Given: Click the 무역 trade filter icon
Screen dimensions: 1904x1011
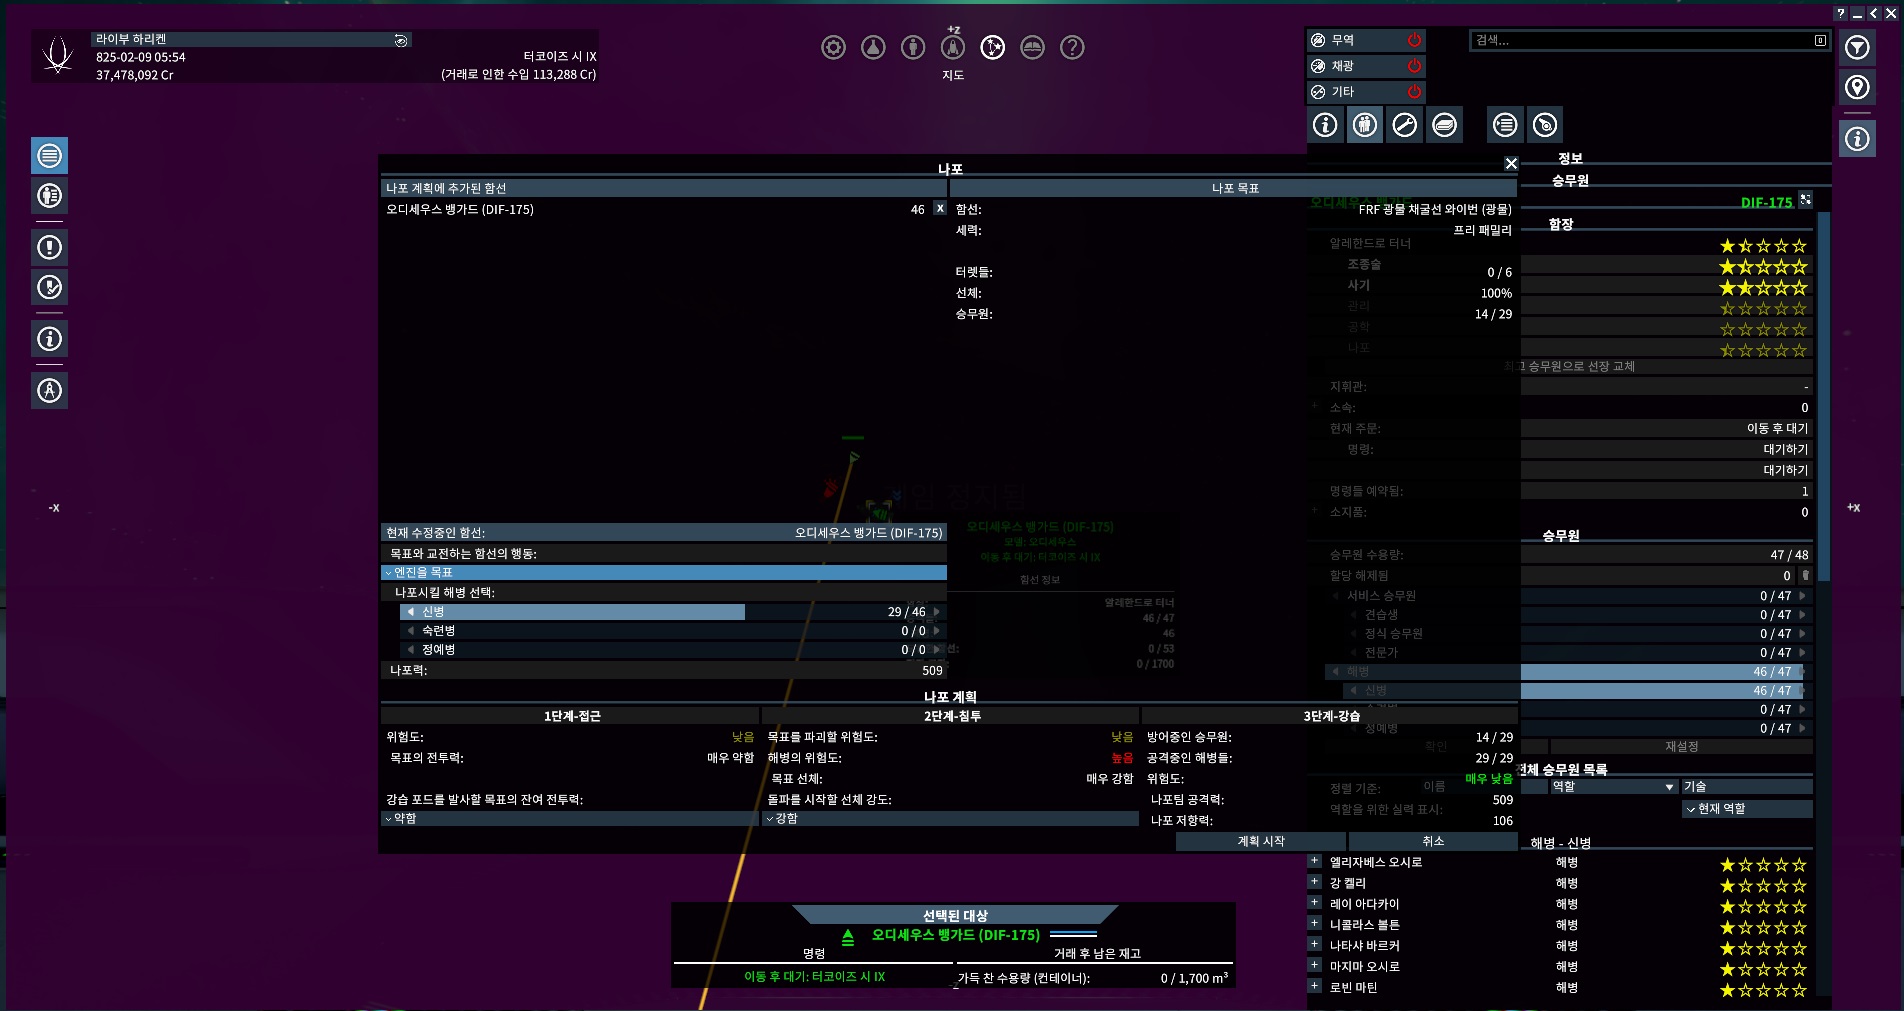Looking at the screenshot, I should 1318,40.
